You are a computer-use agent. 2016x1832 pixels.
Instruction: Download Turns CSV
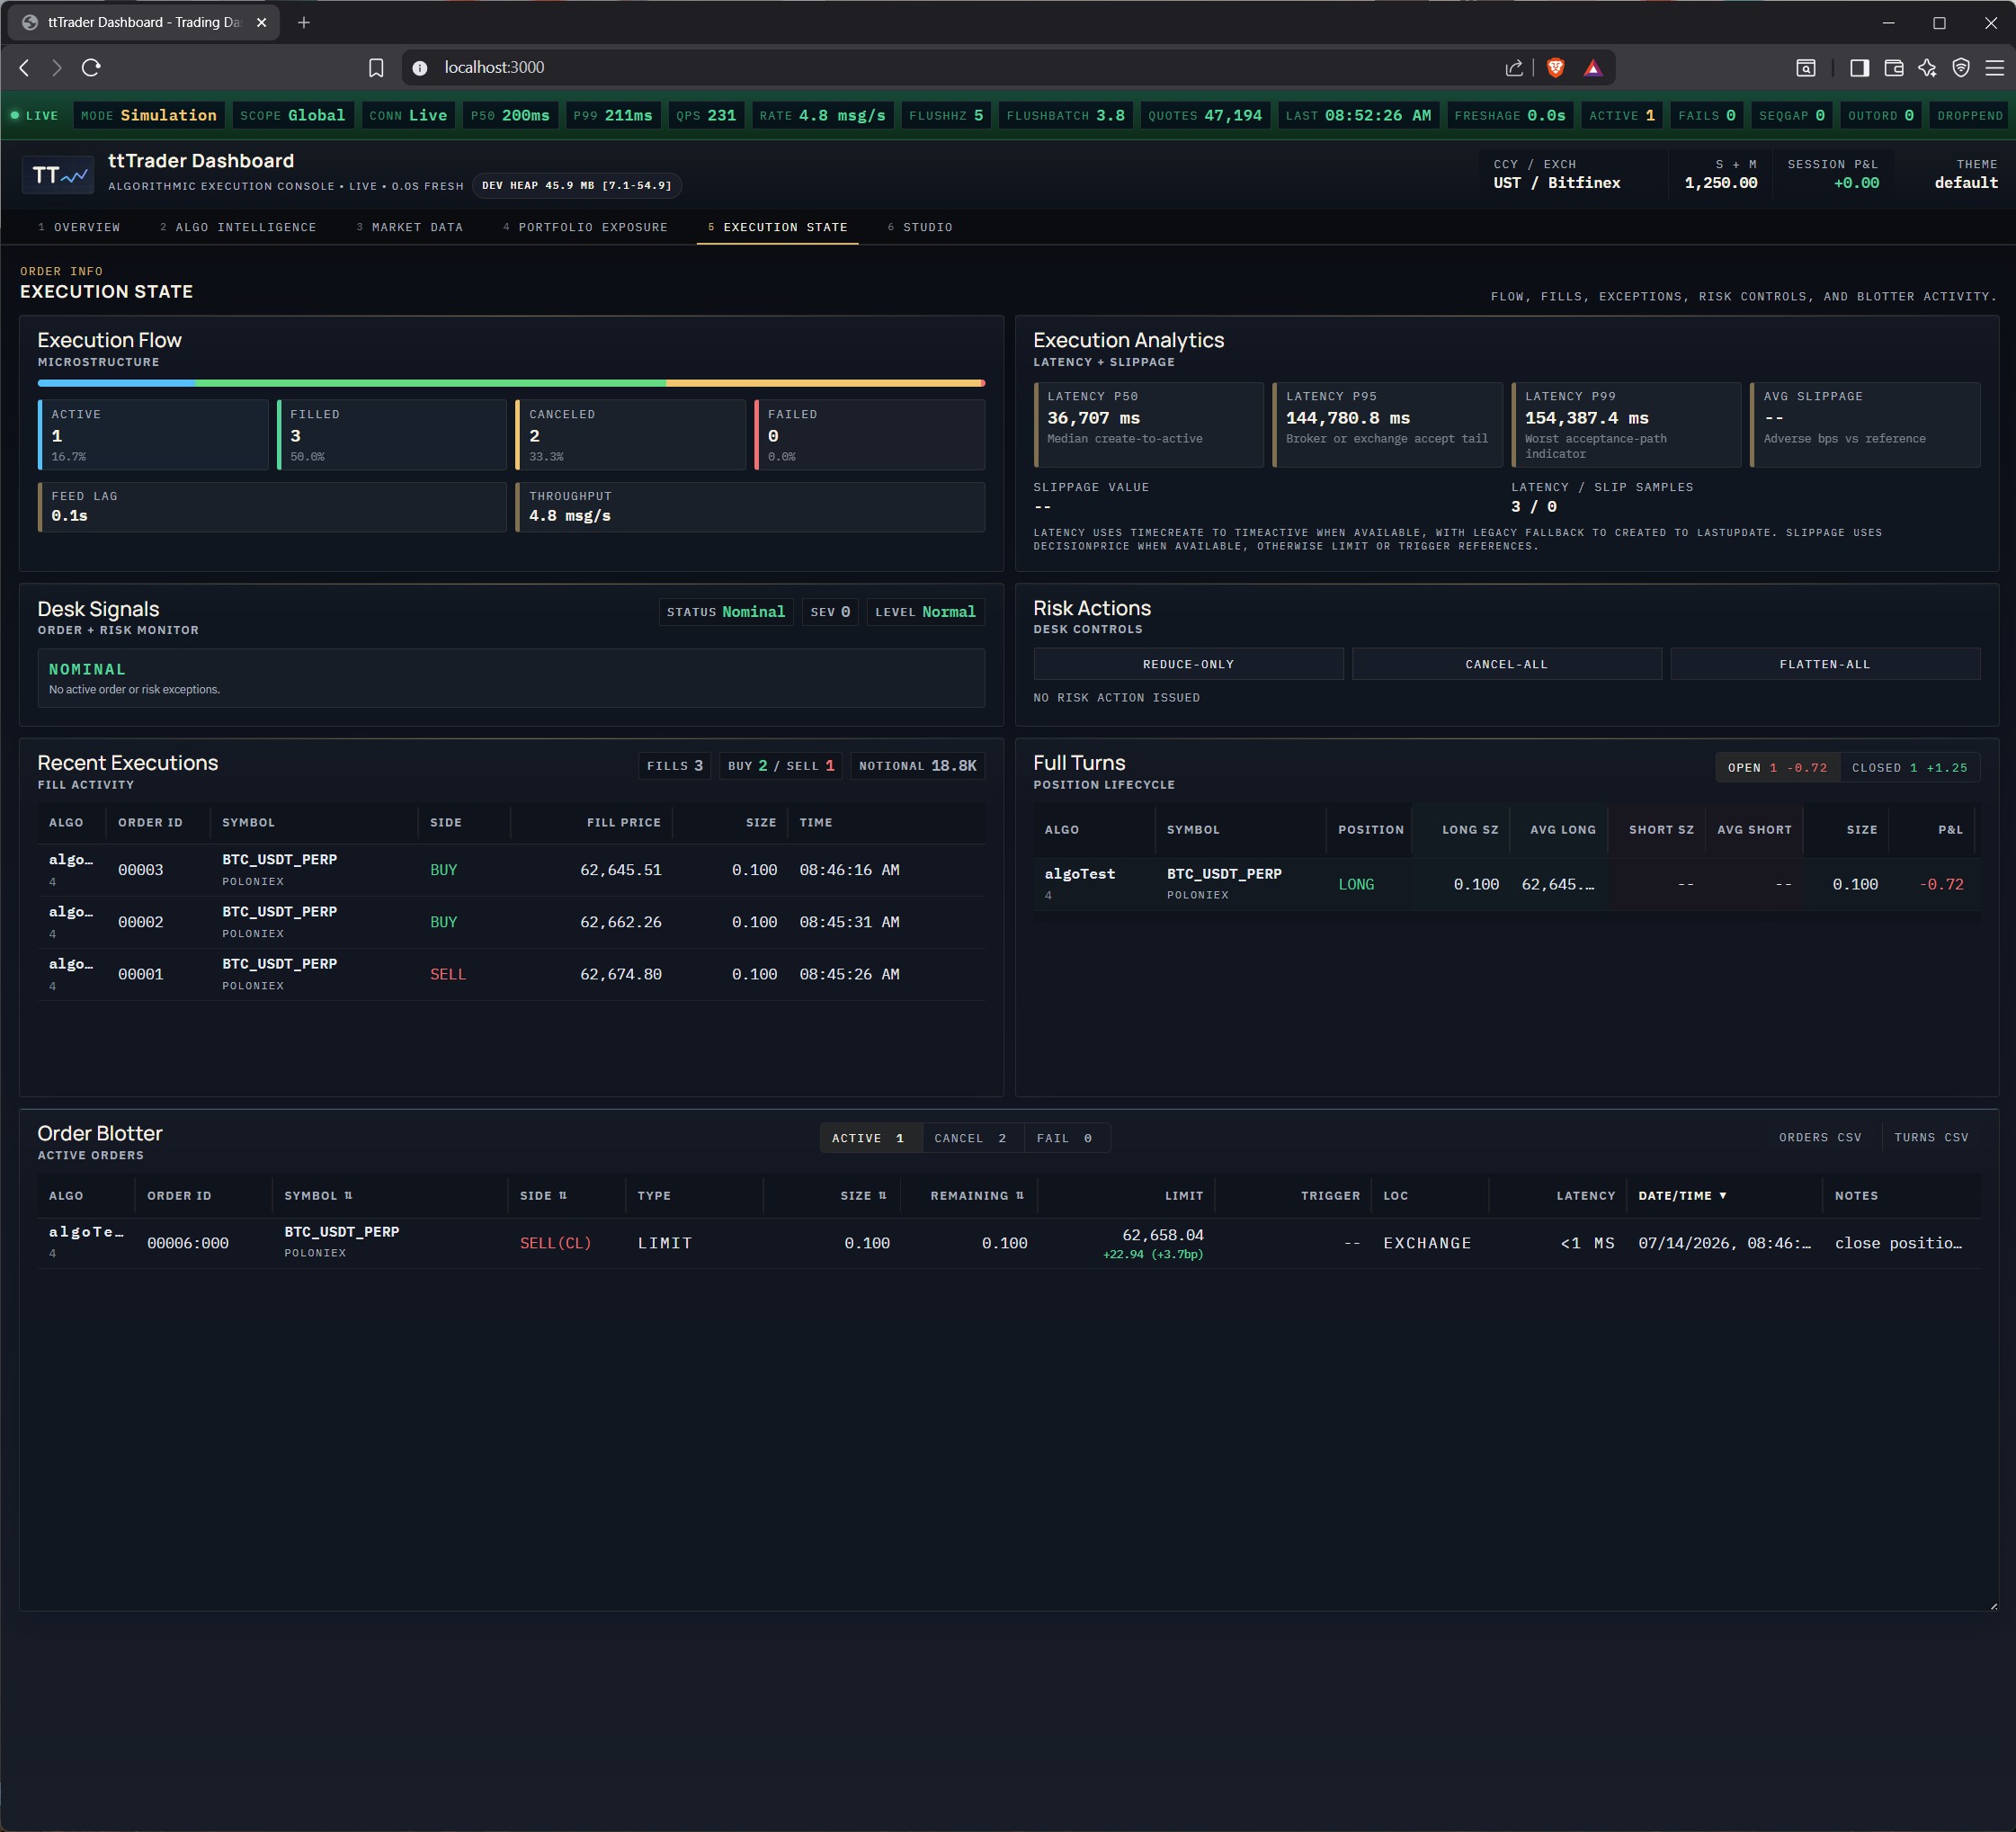click(1931, 1137)
